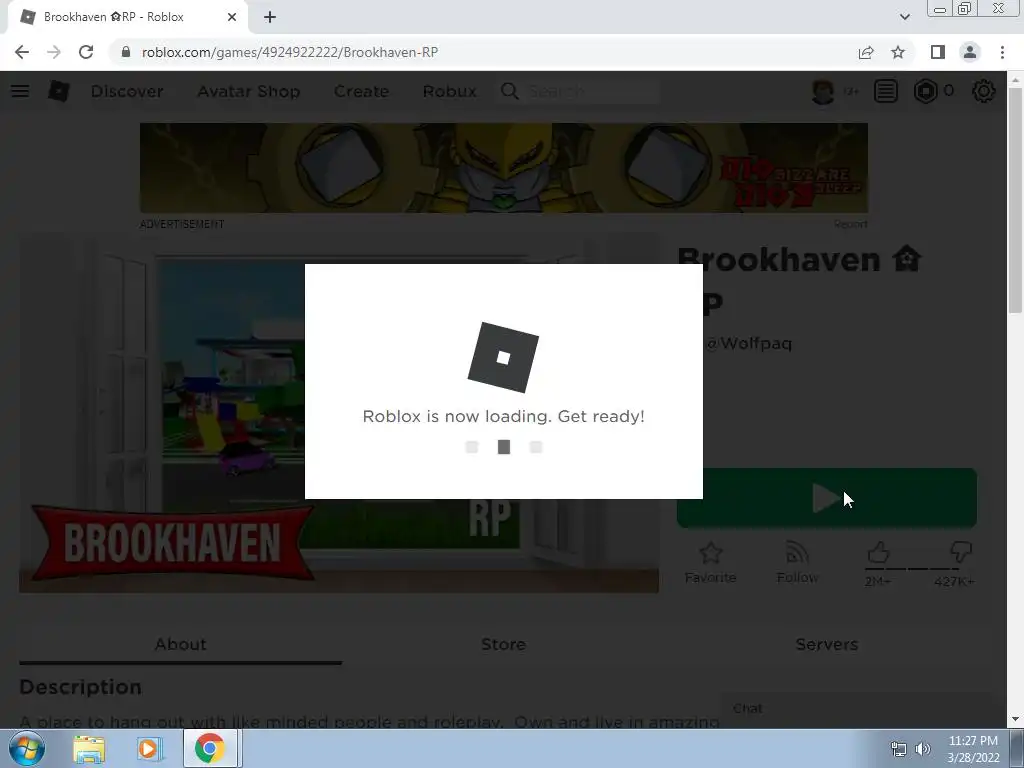
Task: Open the volume speaker tray icon
Action: point(923,749)
